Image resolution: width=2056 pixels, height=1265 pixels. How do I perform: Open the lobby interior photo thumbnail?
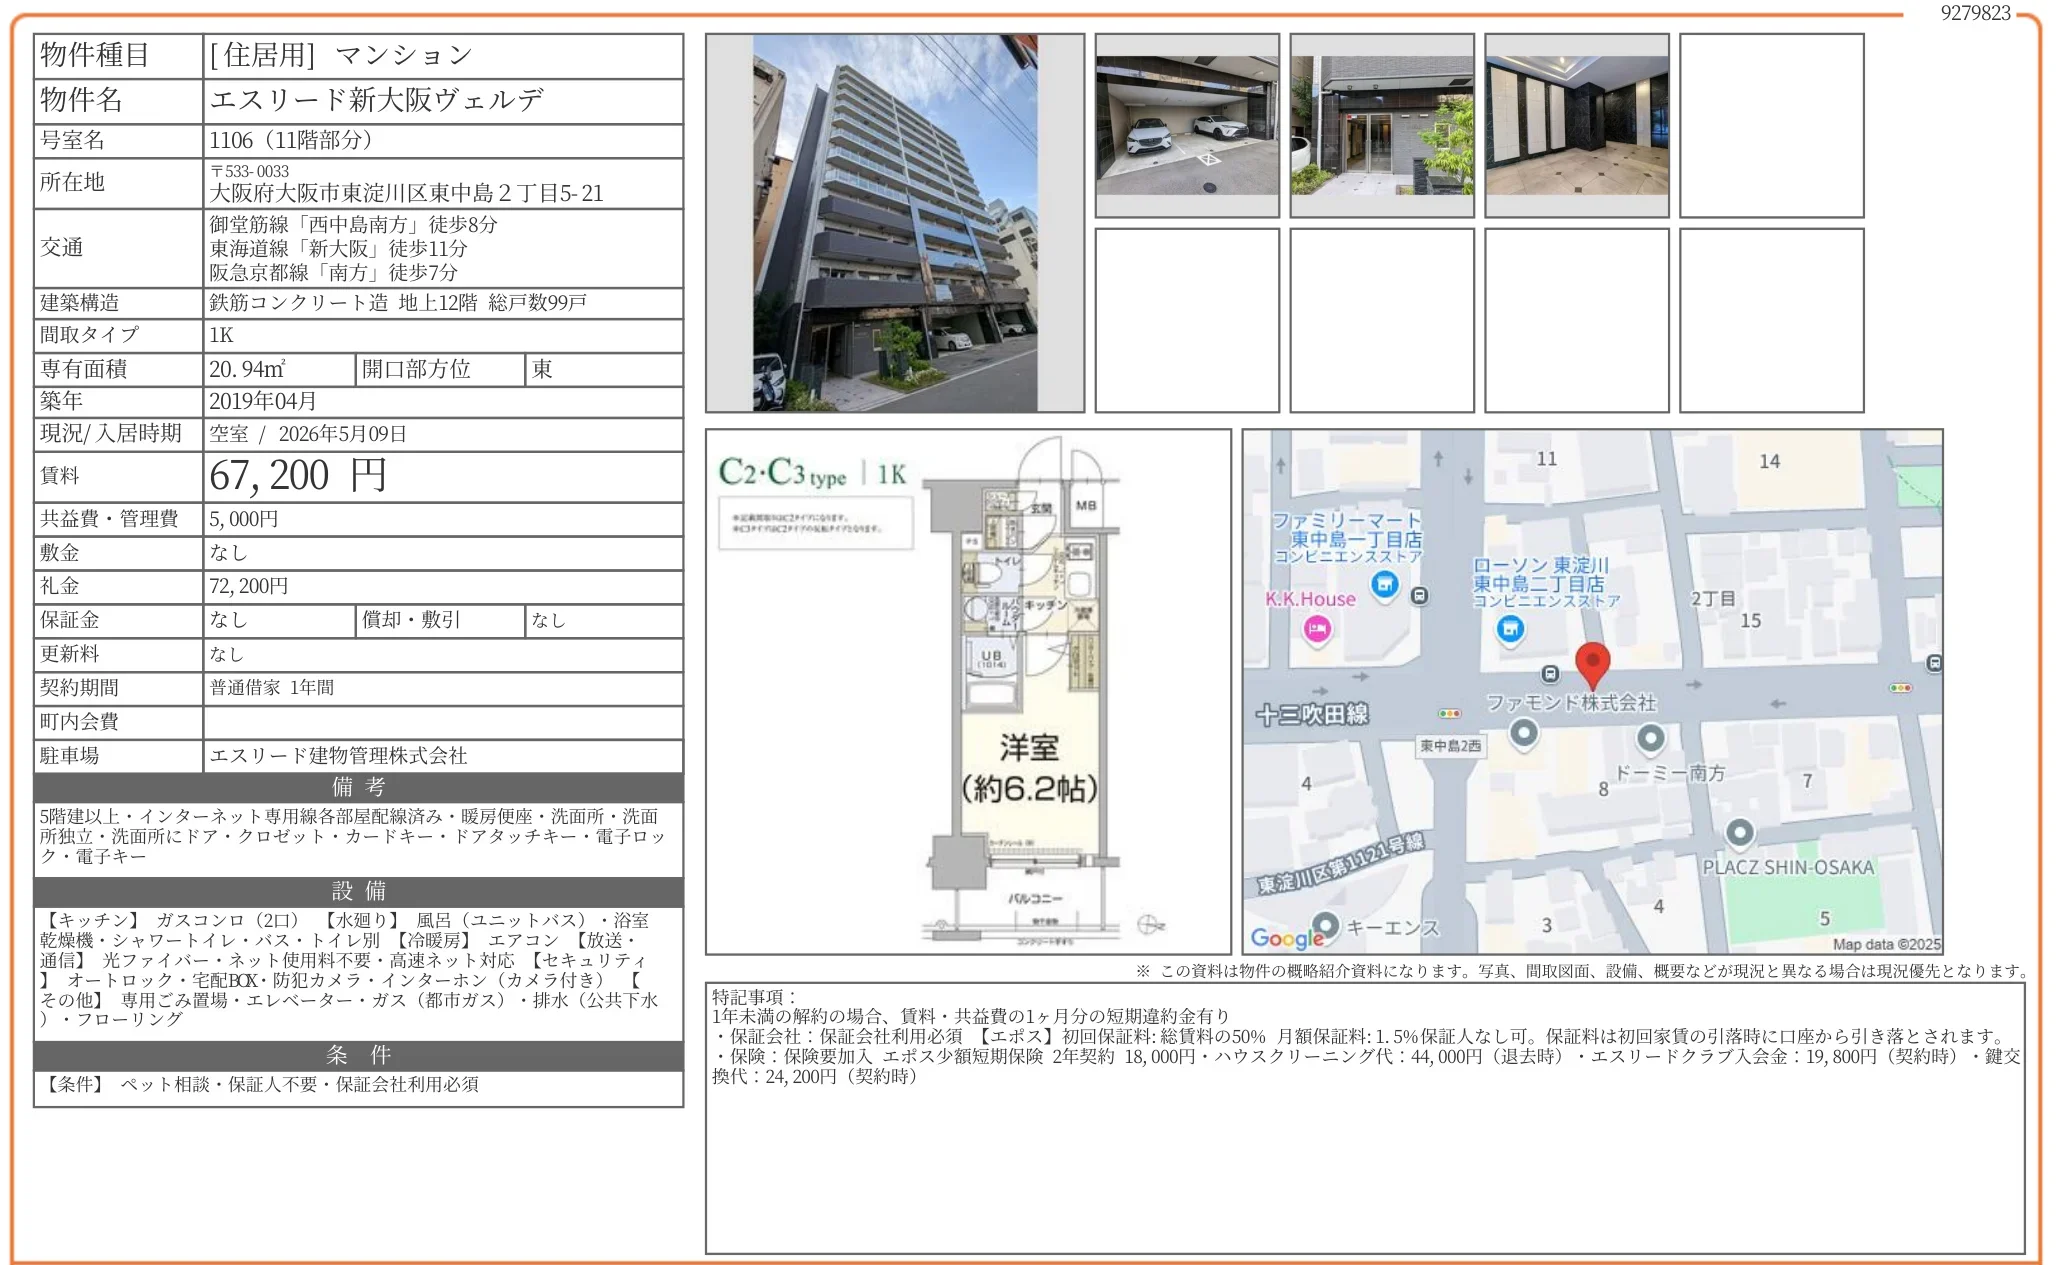(1576, 126)
